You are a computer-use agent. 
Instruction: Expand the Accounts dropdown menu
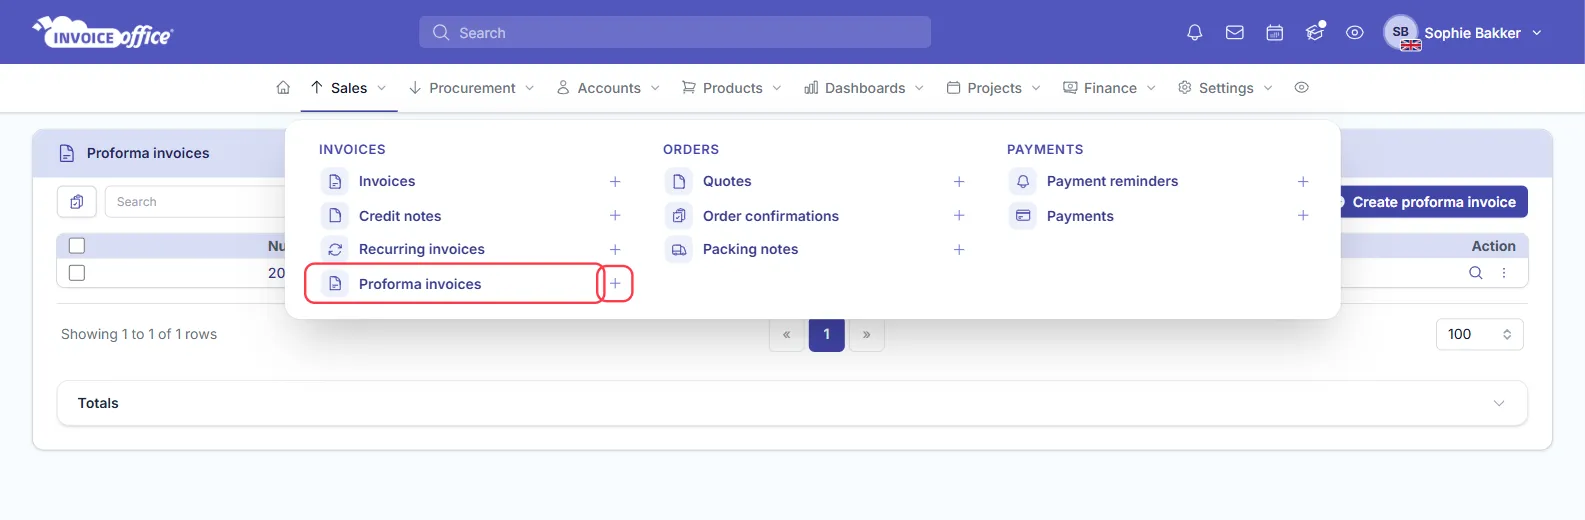coord(608,88)
